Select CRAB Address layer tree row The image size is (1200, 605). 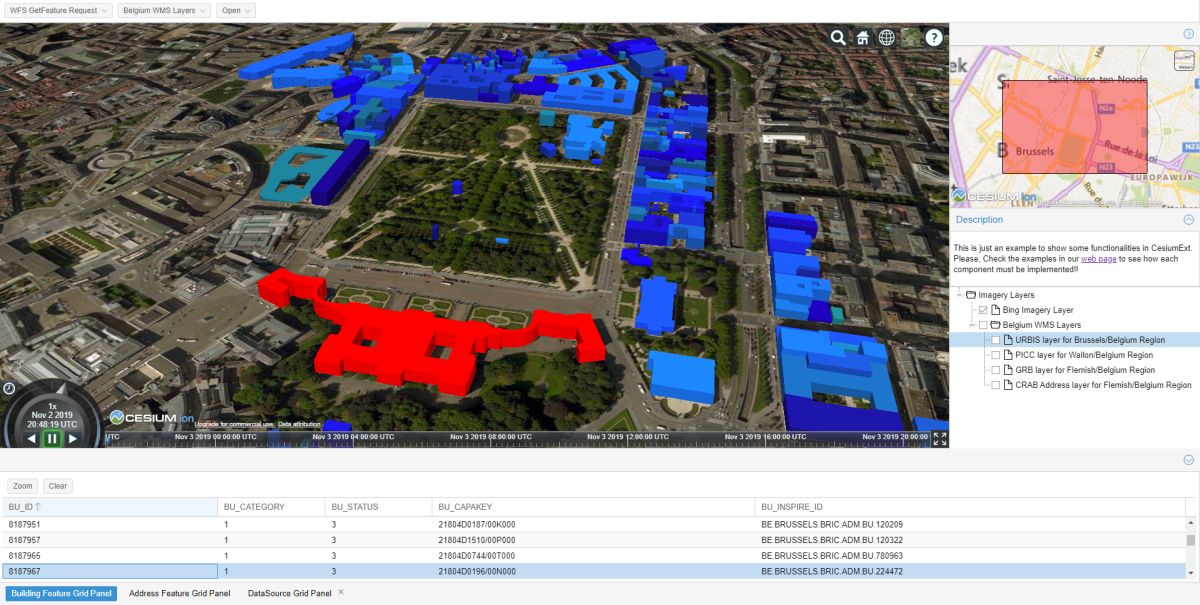[x=1074, y=385]
